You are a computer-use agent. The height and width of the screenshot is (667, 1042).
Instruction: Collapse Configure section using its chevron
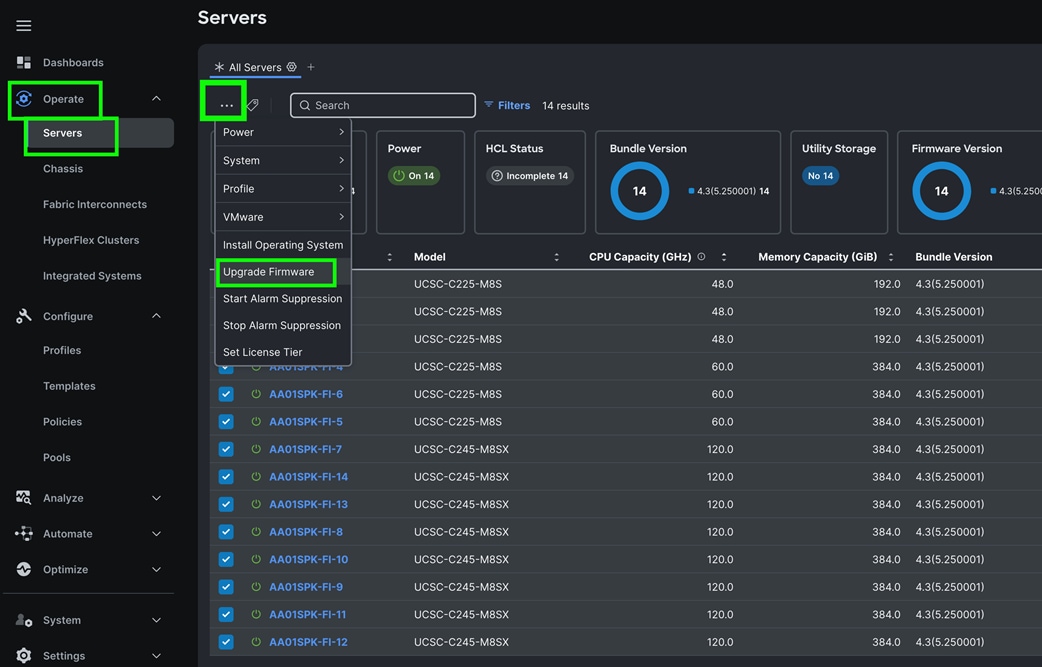coord(156,316)
